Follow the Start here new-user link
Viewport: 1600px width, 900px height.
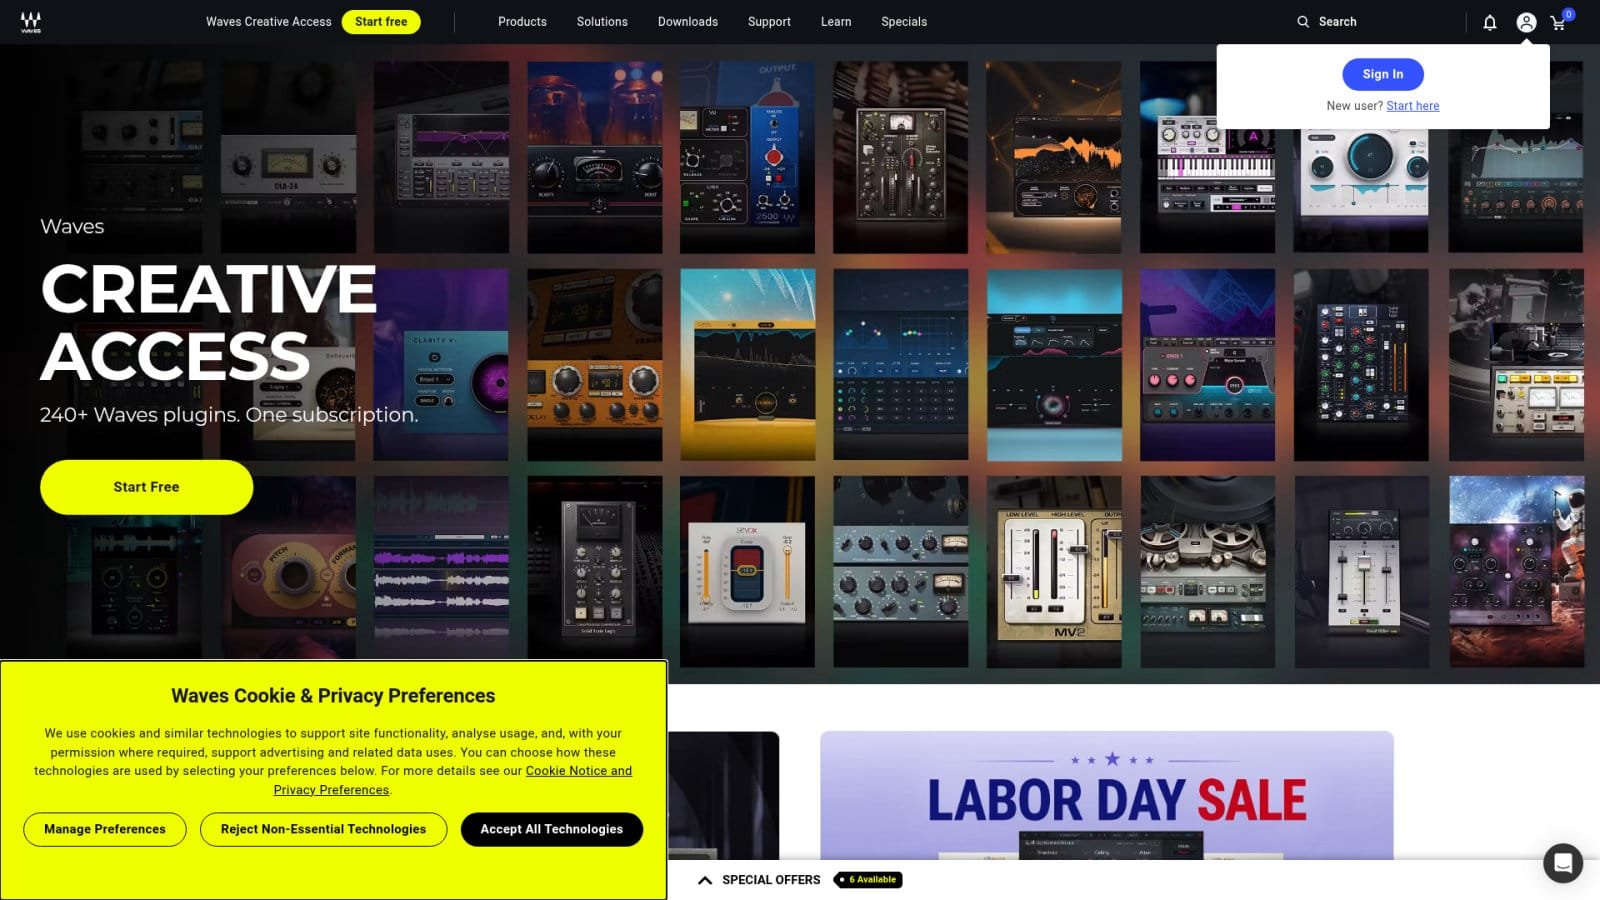[x=1413, y=106]
